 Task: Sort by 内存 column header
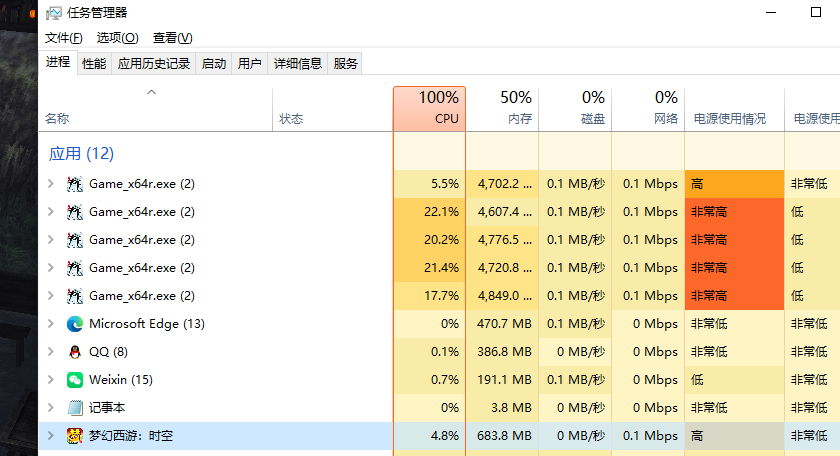(x=503, y=108)
